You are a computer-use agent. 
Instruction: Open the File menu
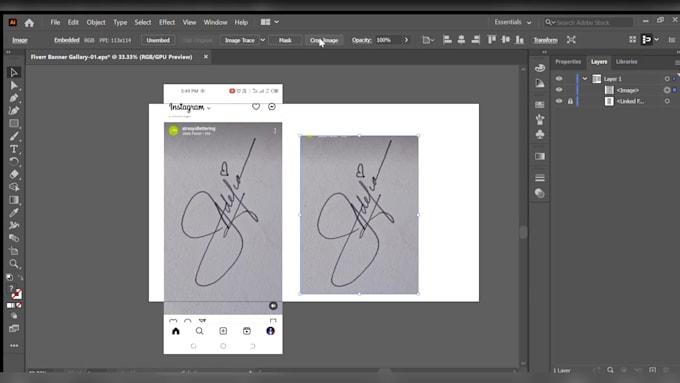[55, 22]
